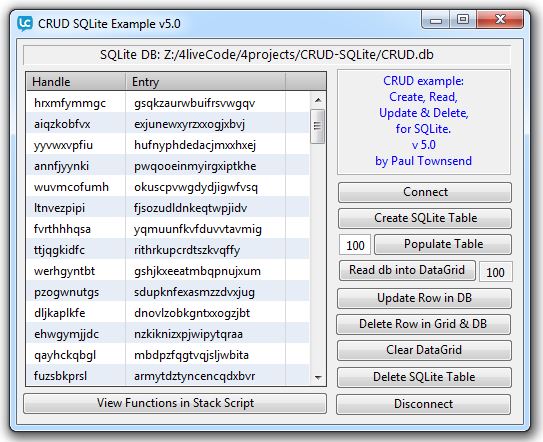Viewport: 543px width, 442px height.
Task: Click the Handle column header
Action: (75, 82)
